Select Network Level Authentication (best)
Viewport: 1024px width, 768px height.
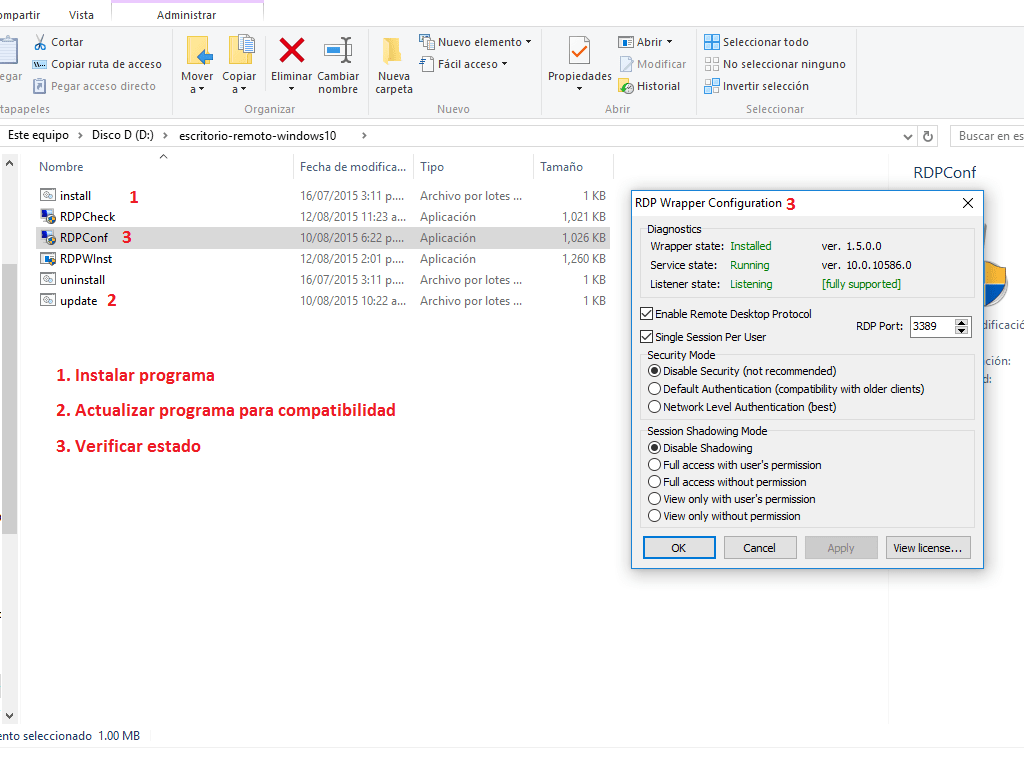pyautogui.click(x=655, y=407)
